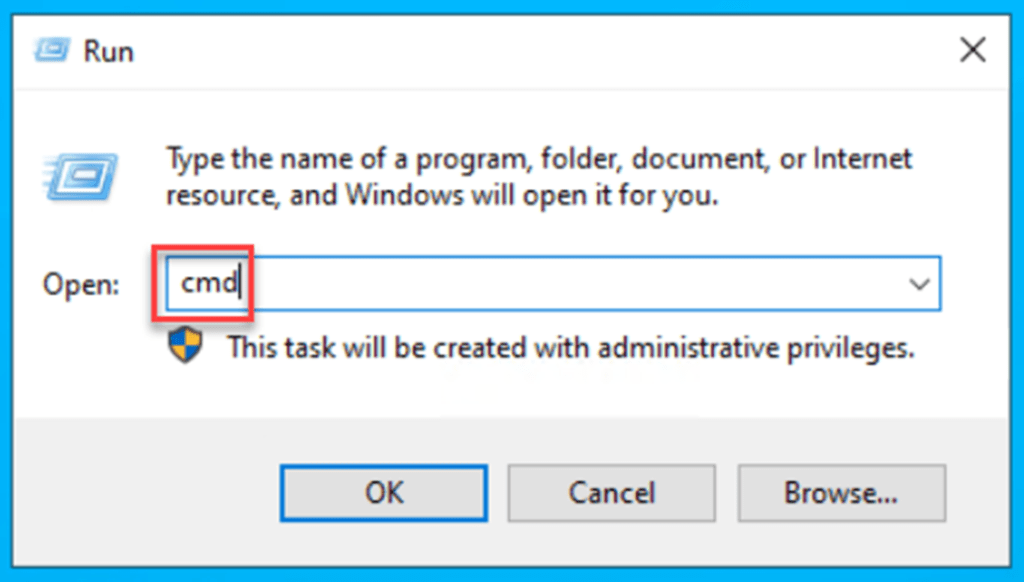
Task: Click the 'Open:' label
Action: point(80,285)
